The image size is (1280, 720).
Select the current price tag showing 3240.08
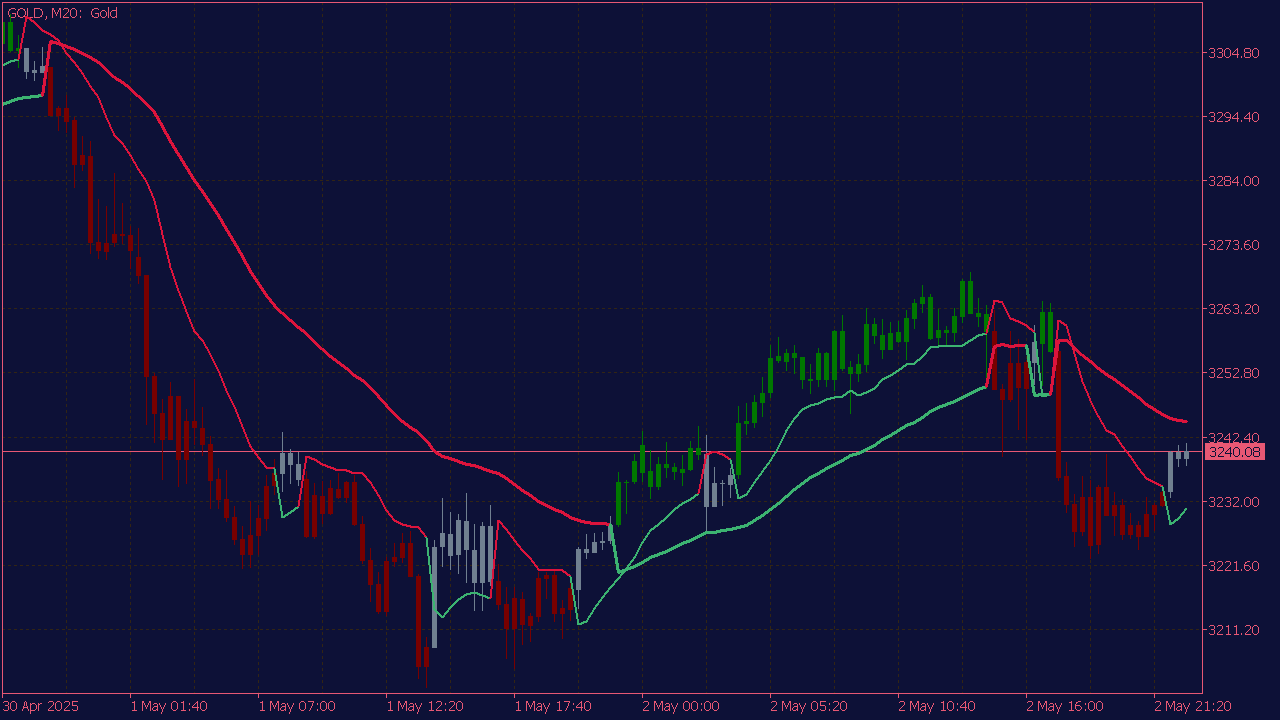click(1237, 452)
